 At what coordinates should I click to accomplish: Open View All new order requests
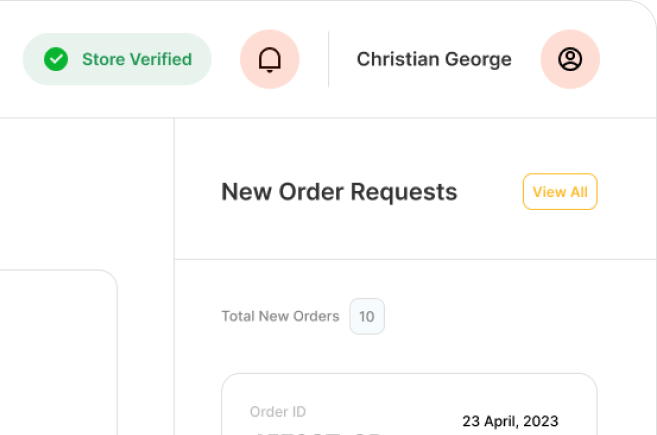pos(560,192)
